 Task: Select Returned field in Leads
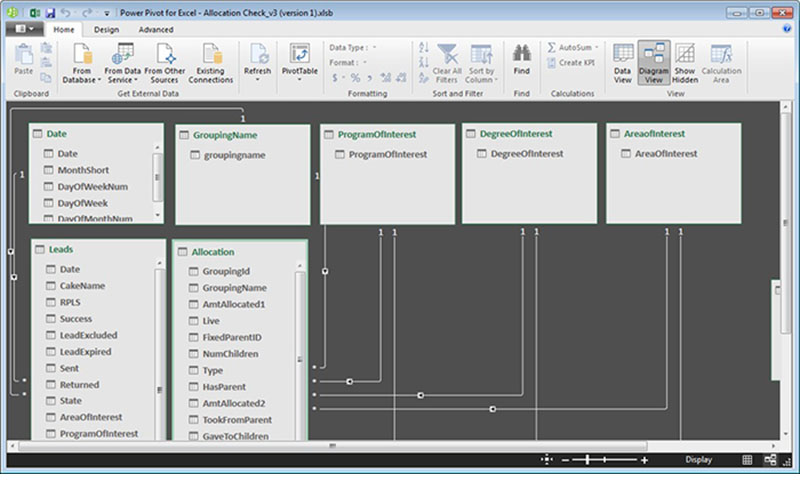pyautogui.click(x=79, y=385)
